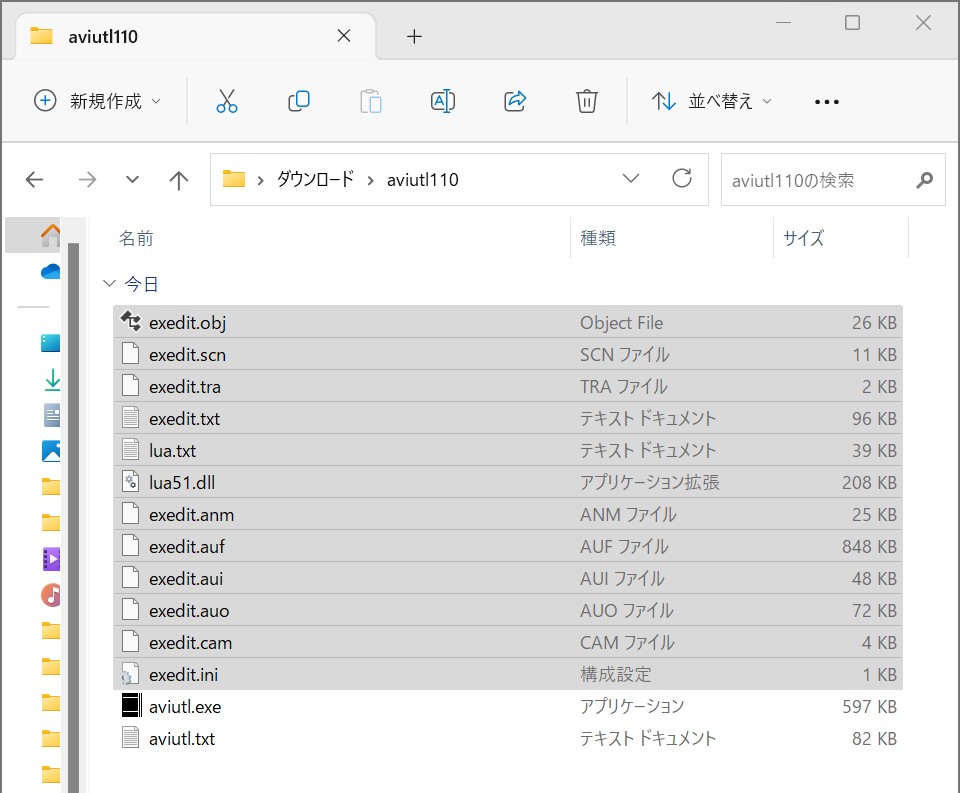
Task: Open OneDrive cloud icon in sidebar
Action: 51,271
